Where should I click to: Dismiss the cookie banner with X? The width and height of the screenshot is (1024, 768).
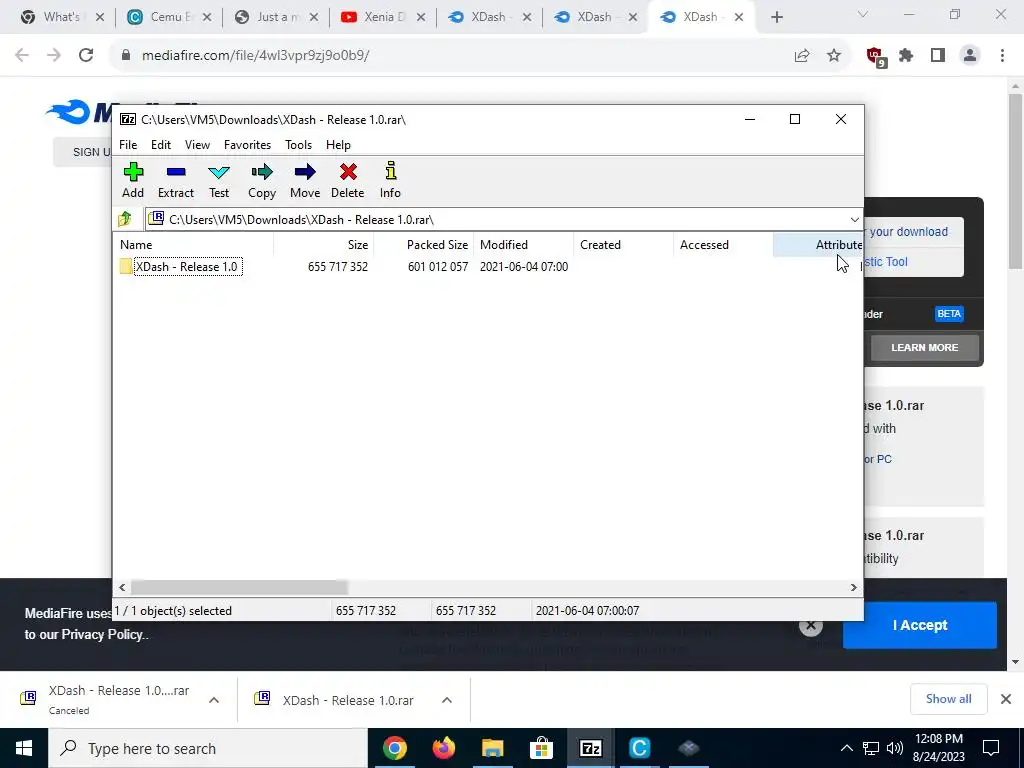coord(810,625)
